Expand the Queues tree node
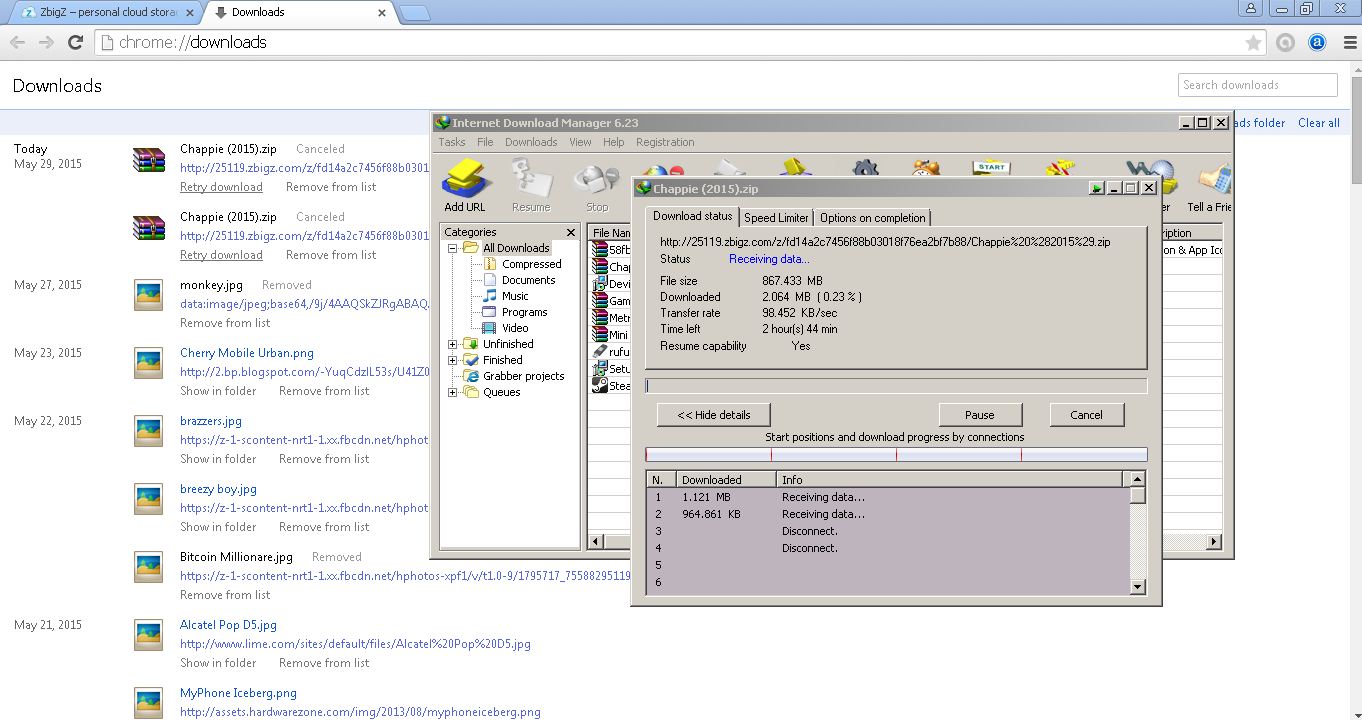1362x720 pixels. [x=453, y=392]
